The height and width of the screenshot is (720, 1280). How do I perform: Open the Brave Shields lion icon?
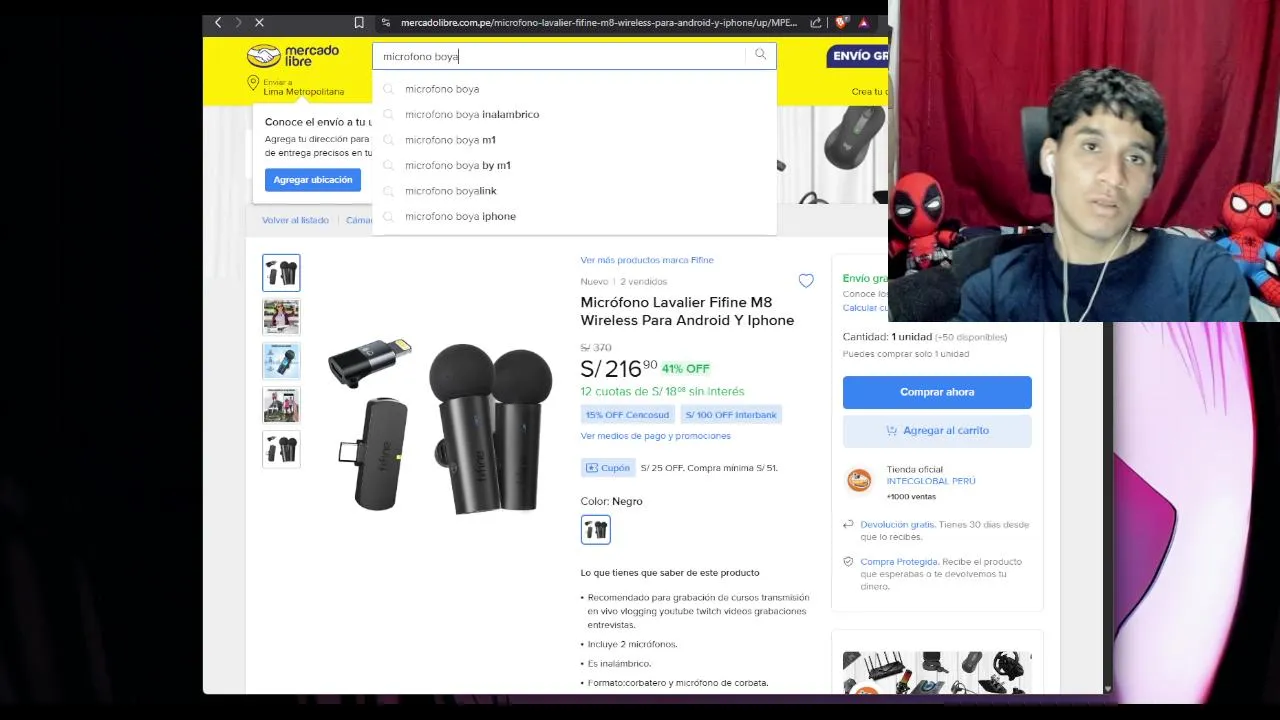click(842, 22)
